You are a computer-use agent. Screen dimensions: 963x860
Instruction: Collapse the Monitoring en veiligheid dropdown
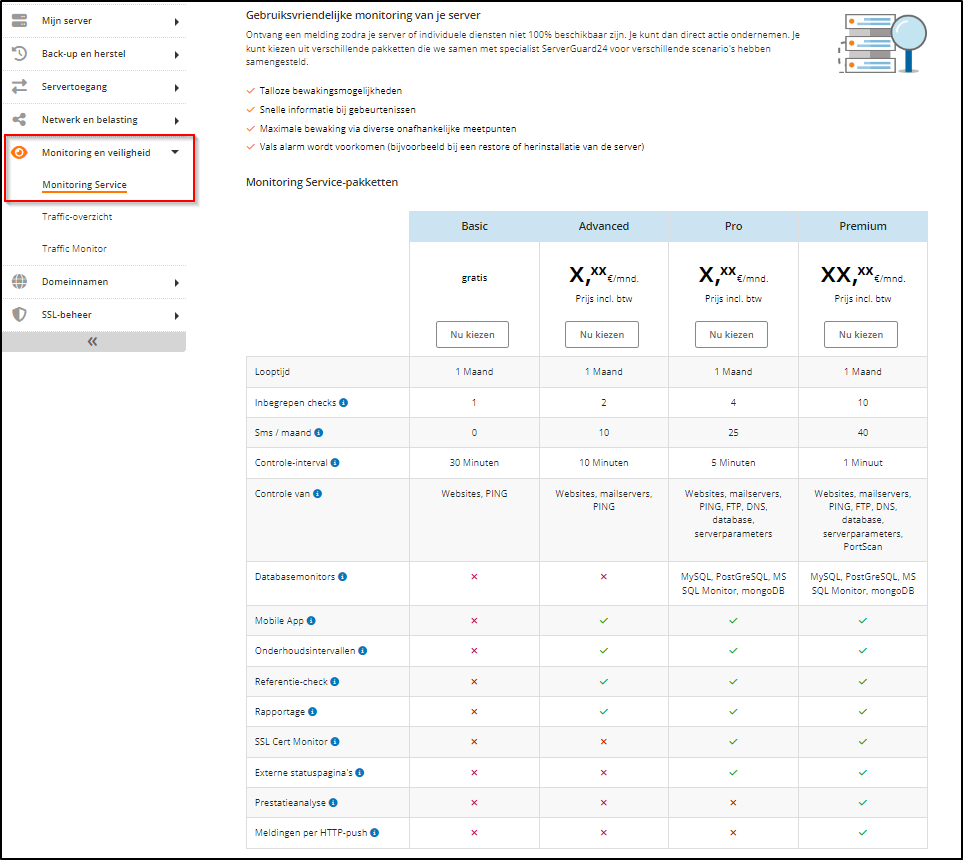[x=178, y=153]
